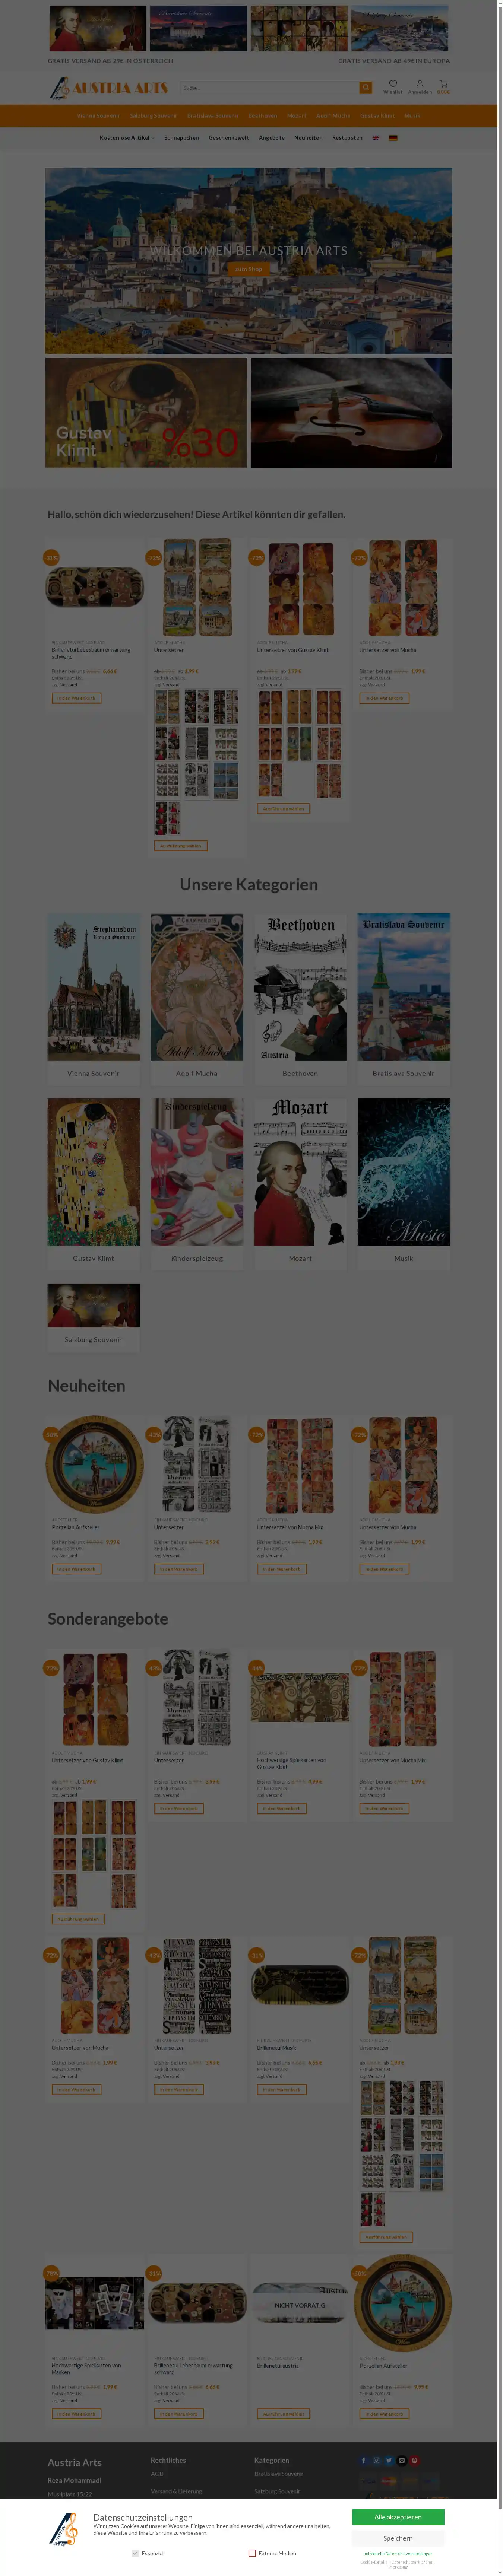This screenshot has height=2576, width=503.
Task: Click the search magnifier icon
Action: 365,88
